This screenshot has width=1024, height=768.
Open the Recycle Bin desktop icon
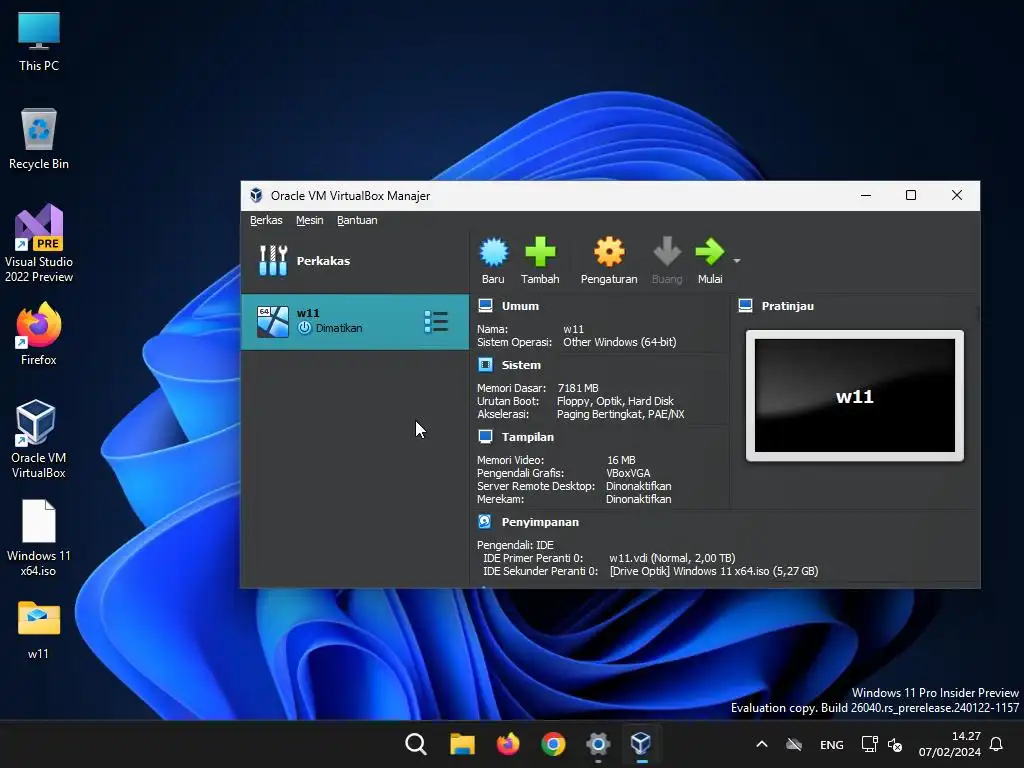click(39, 139)
